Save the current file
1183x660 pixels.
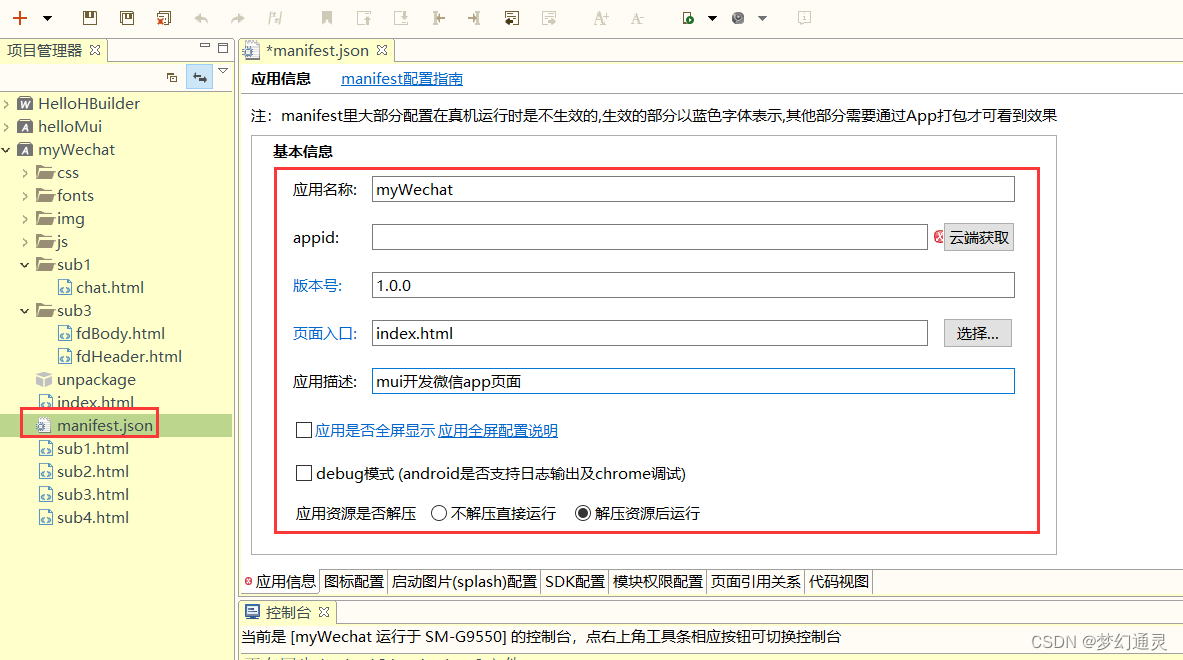[89, 17]
